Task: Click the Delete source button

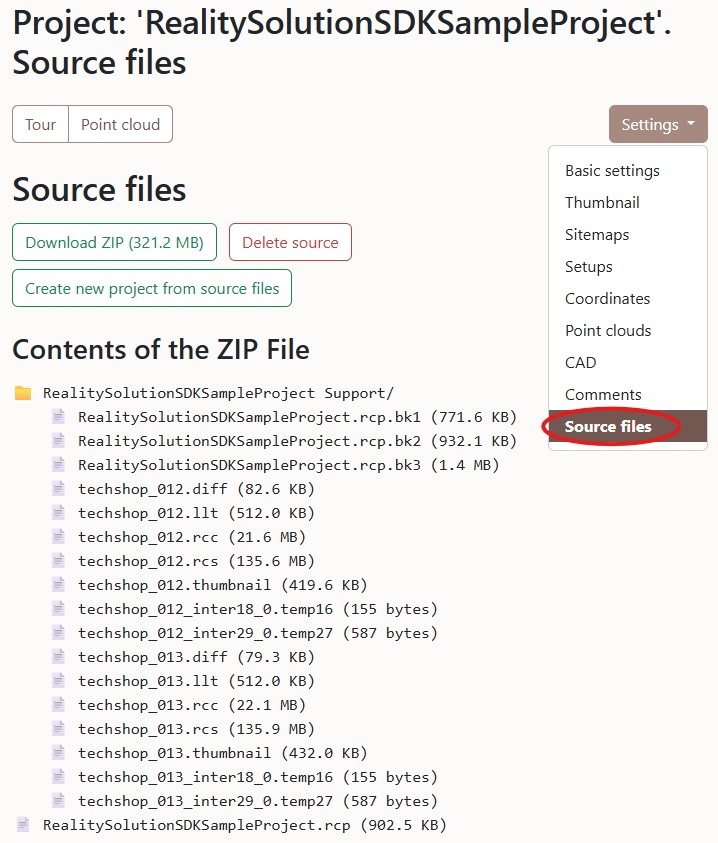Action: (x=290, y=243)
